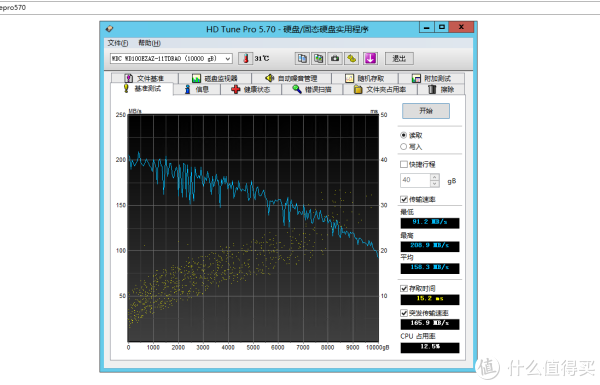Click the copy screenshot to clipboard icon
This screenshot has width=600, height=385.
(x=318, y=59)
